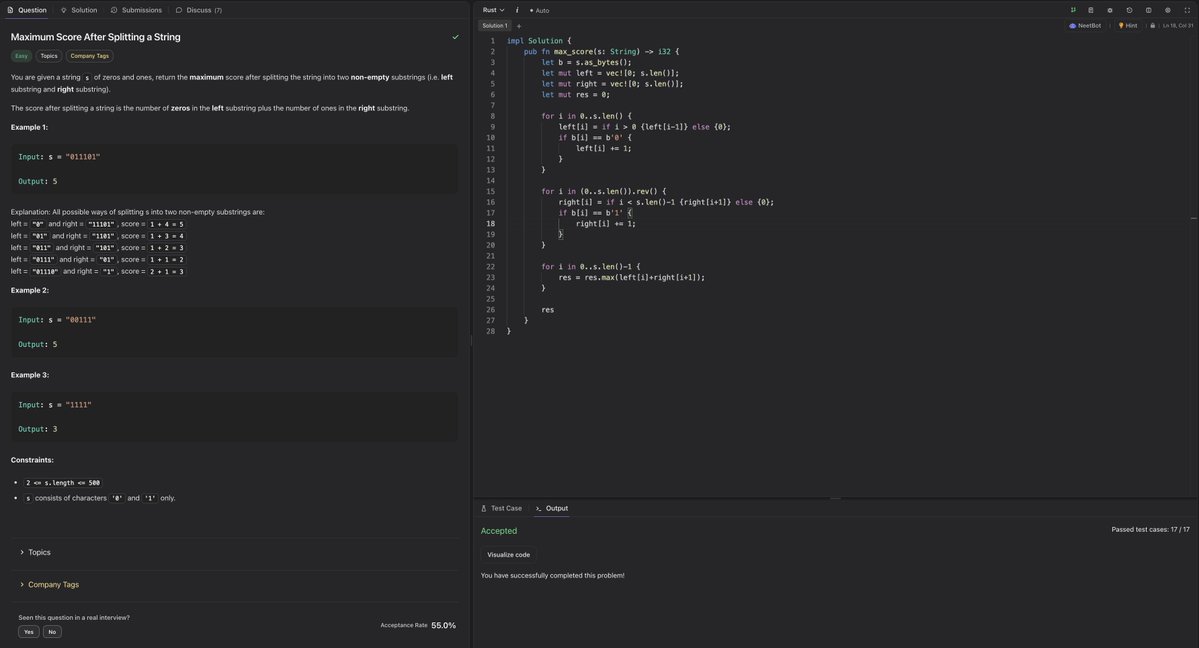This screenshot has height=648, width=1199.
Task: Add a new solution tab with plus
Action: click(518, 25)
